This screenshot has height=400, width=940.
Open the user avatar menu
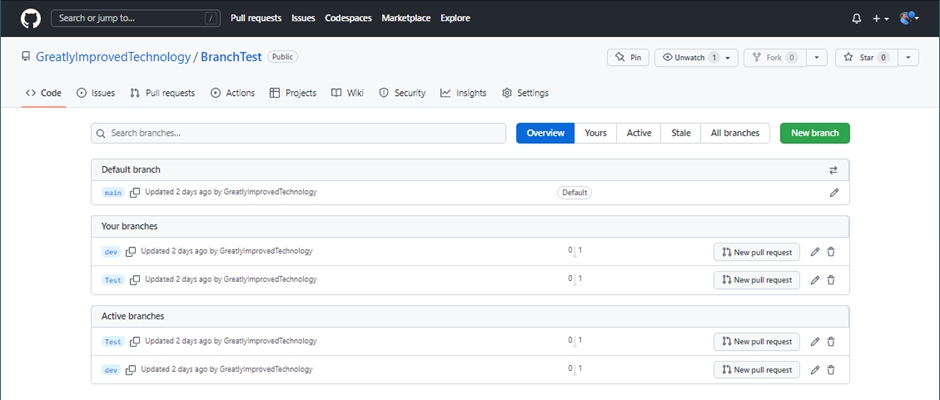[908, 18]
